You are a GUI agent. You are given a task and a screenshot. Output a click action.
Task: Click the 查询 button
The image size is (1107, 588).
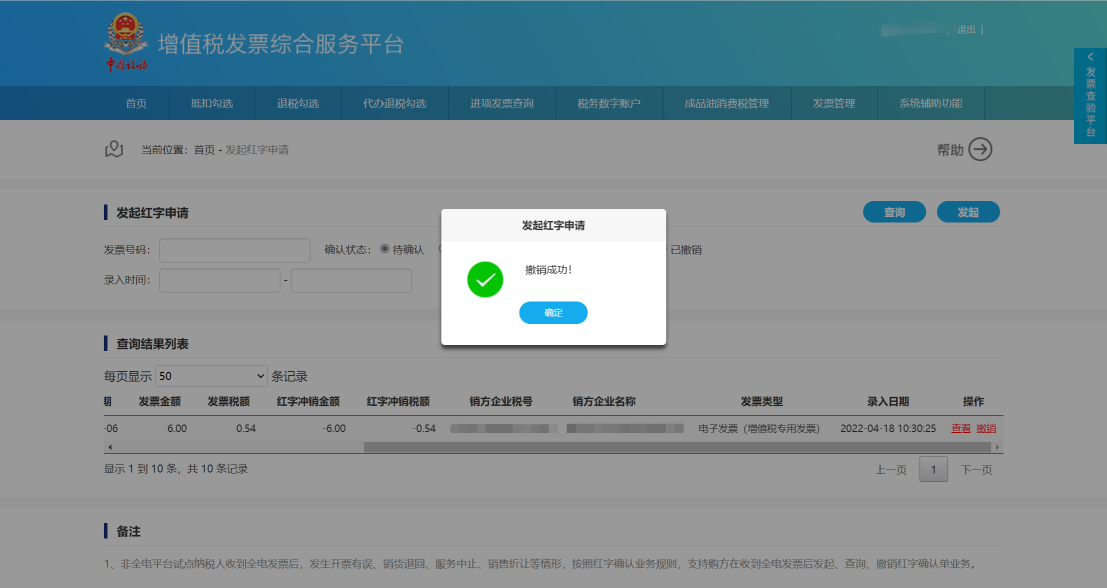894,212
